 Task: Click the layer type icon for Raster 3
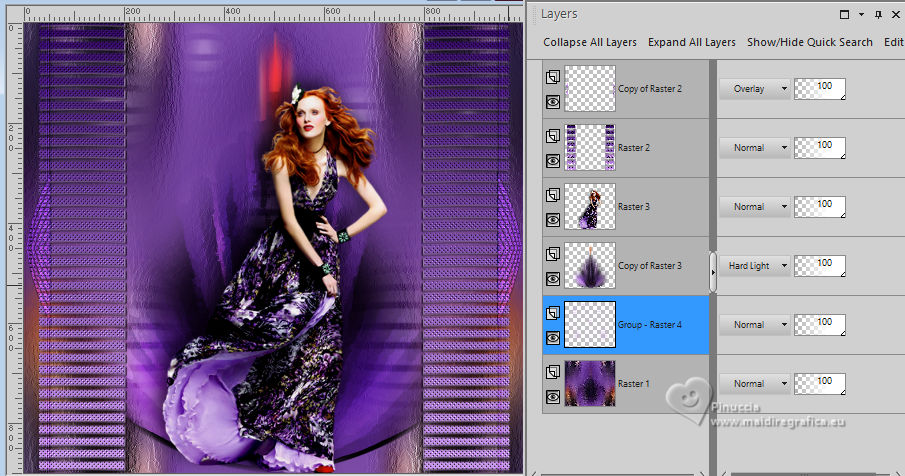(x=552, y=195)
